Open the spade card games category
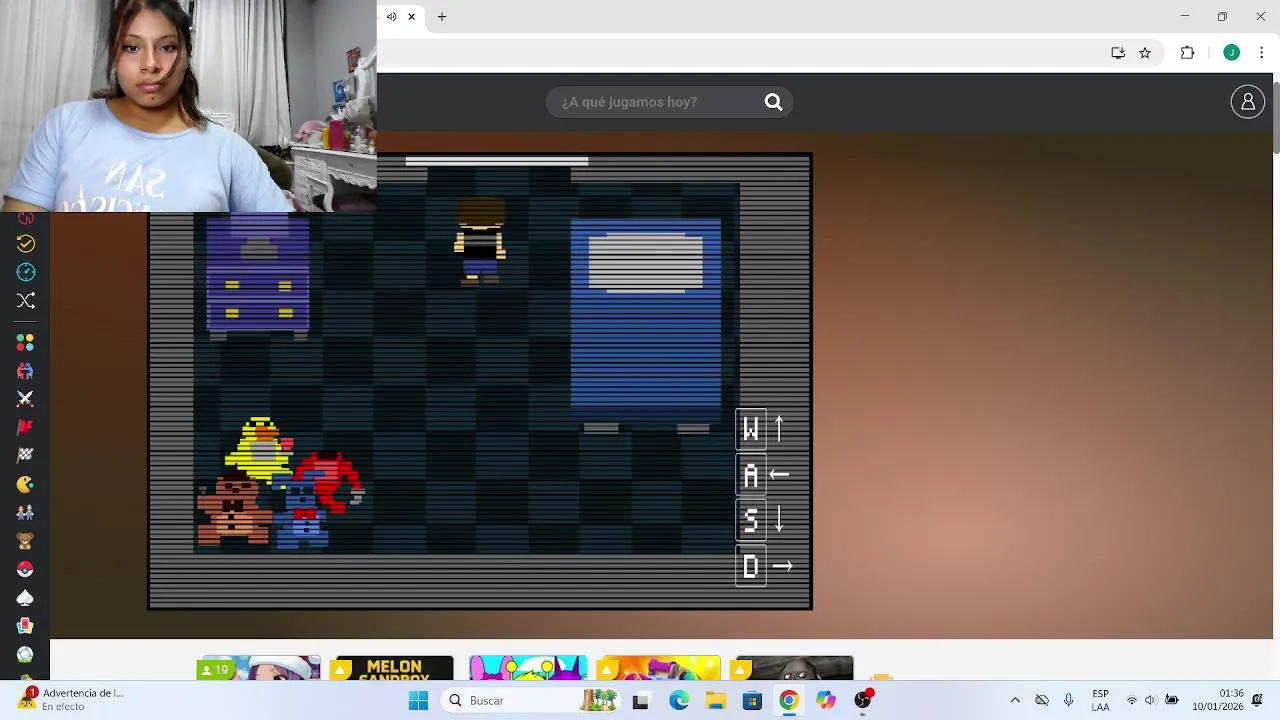Viewport: 1280px width, 720px height. (26, 598)
